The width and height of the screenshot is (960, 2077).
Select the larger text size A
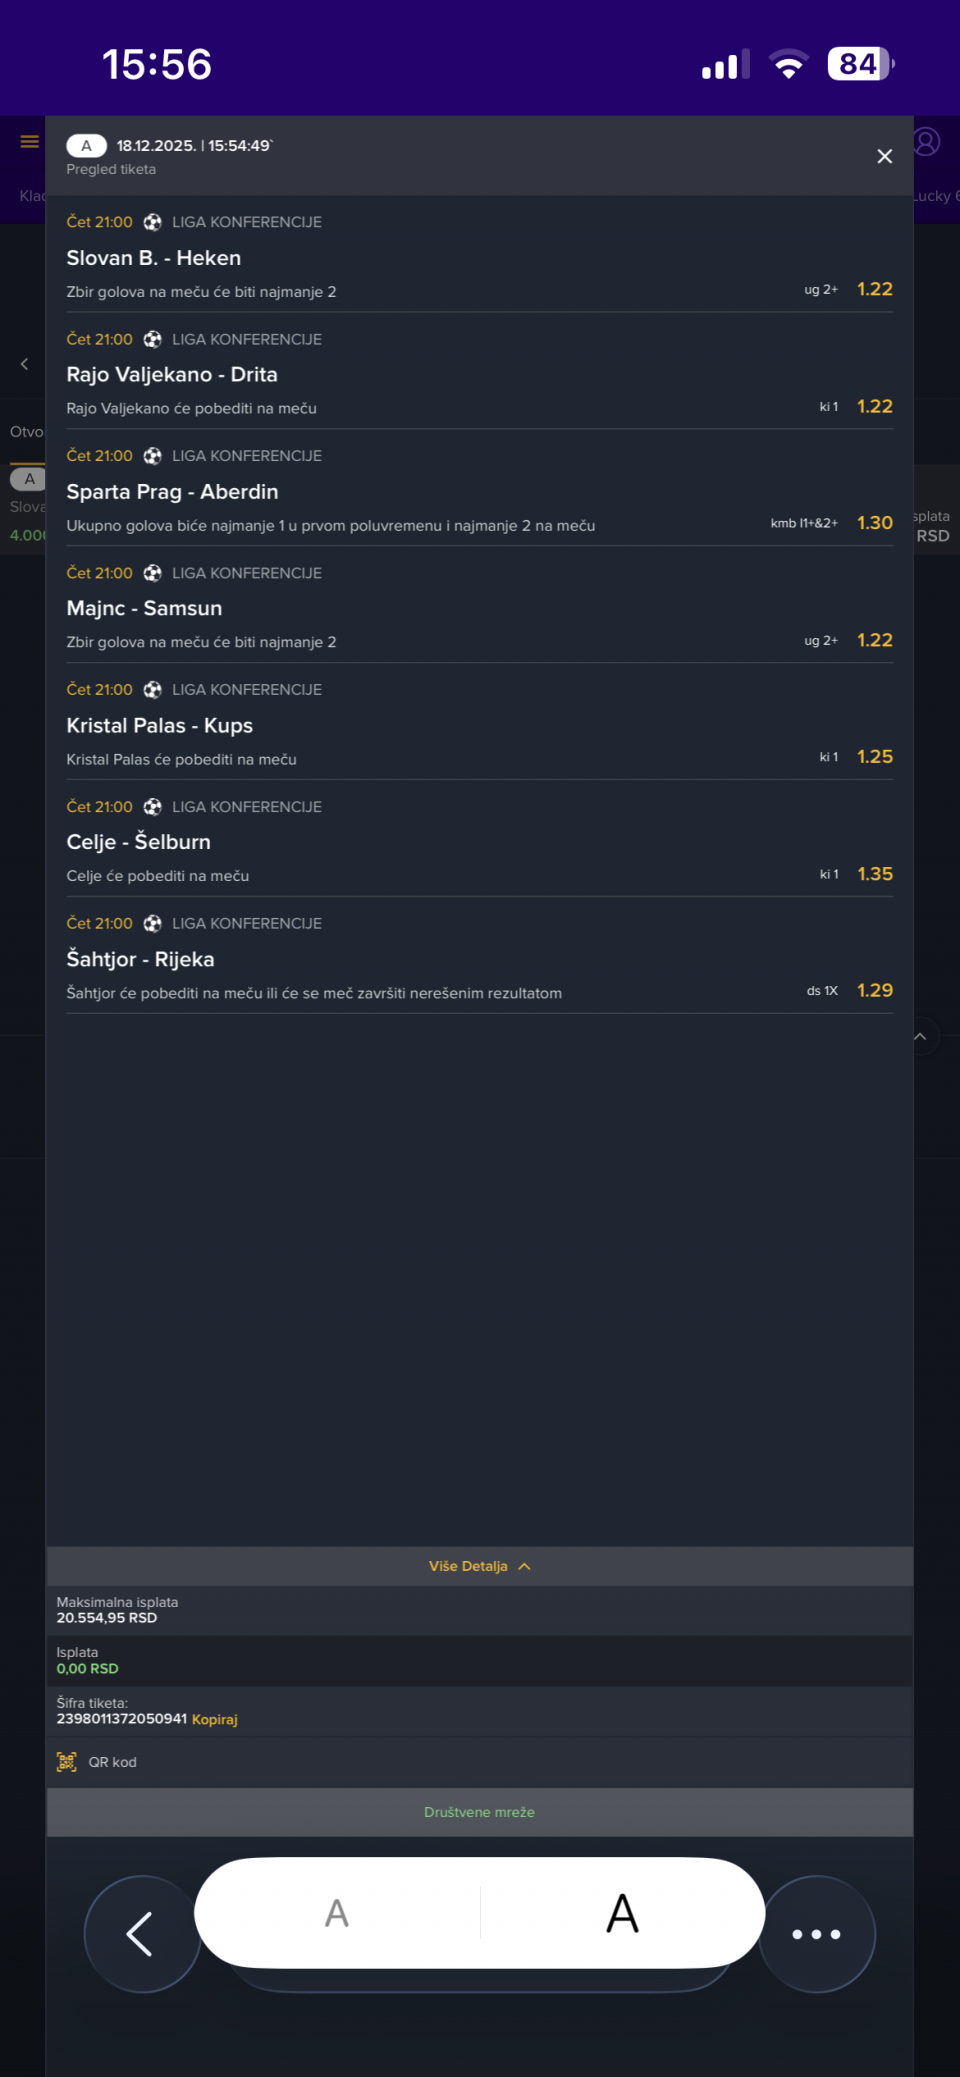click(622, 1913)
